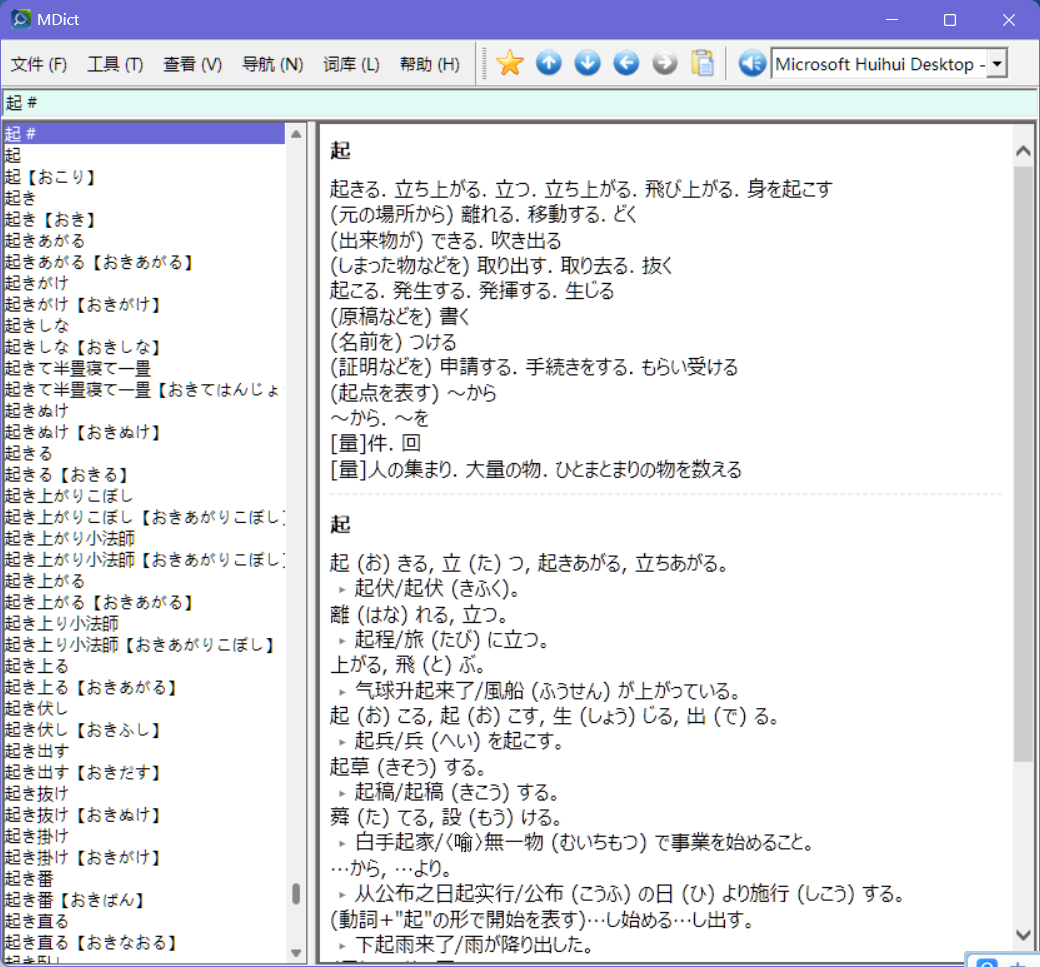Go to next entry with down arrow

tap(587, 64)
